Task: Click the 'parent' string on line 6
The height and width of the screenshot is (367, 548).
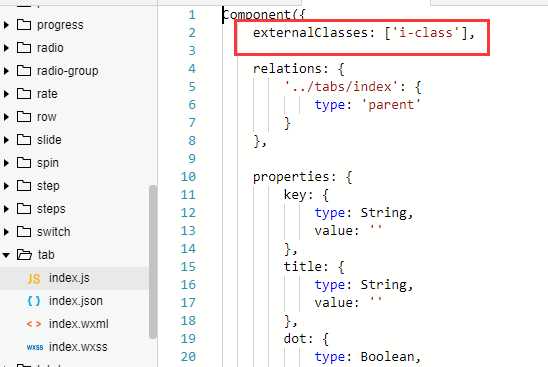Action: pyautogui.click(x=391, y=105)
